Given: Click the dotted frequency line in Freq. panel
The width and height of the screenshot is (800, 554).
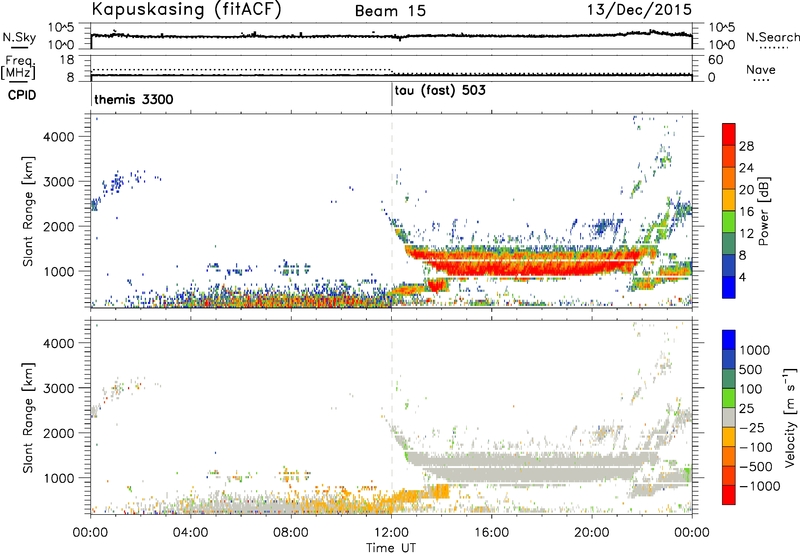Looking at the screenshot, I should pyautogui.click(x=241, y=69).
